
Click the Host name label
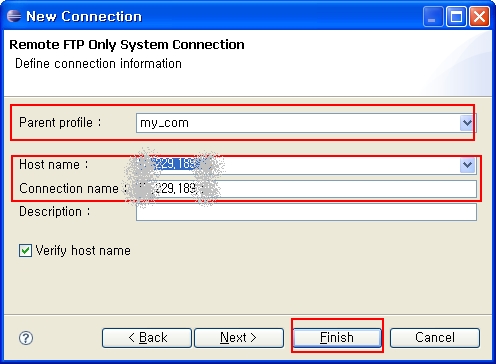(53, 164)
